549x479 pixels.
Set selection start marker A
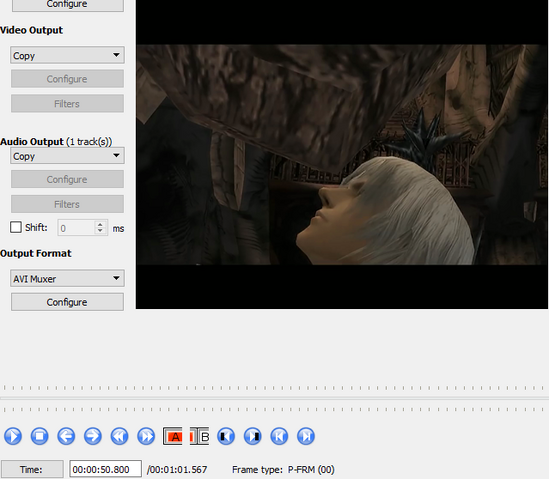coord(173,436)
